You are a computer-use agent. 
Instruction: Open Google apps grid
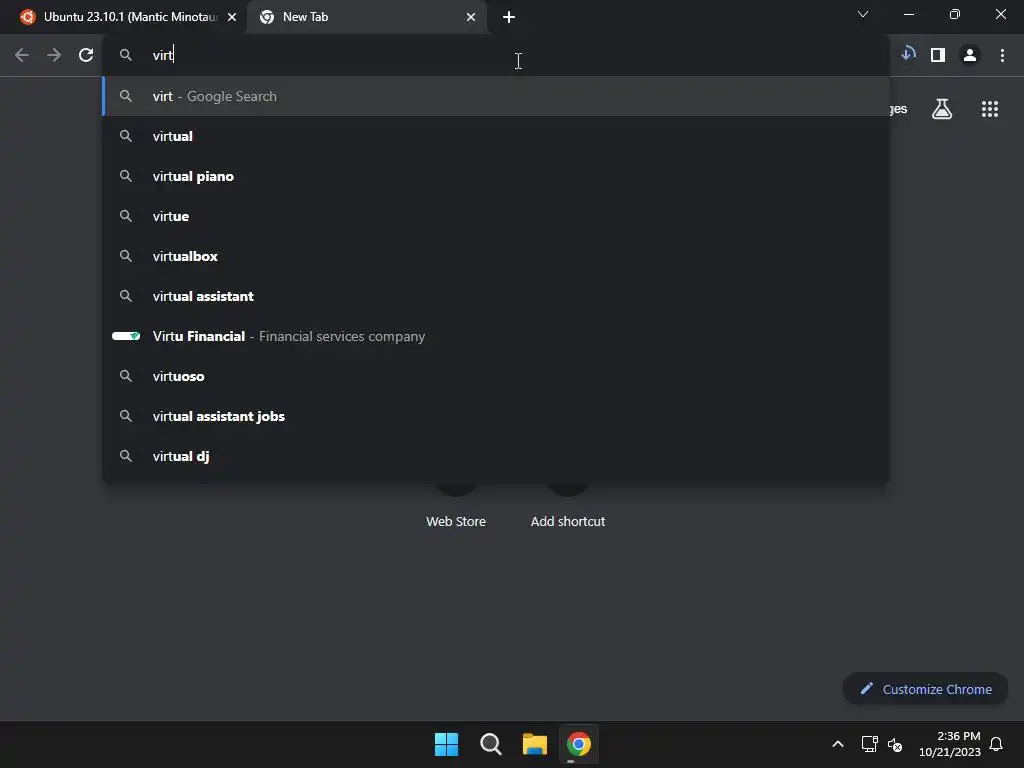pyautogui.click(x=989, y=109)
